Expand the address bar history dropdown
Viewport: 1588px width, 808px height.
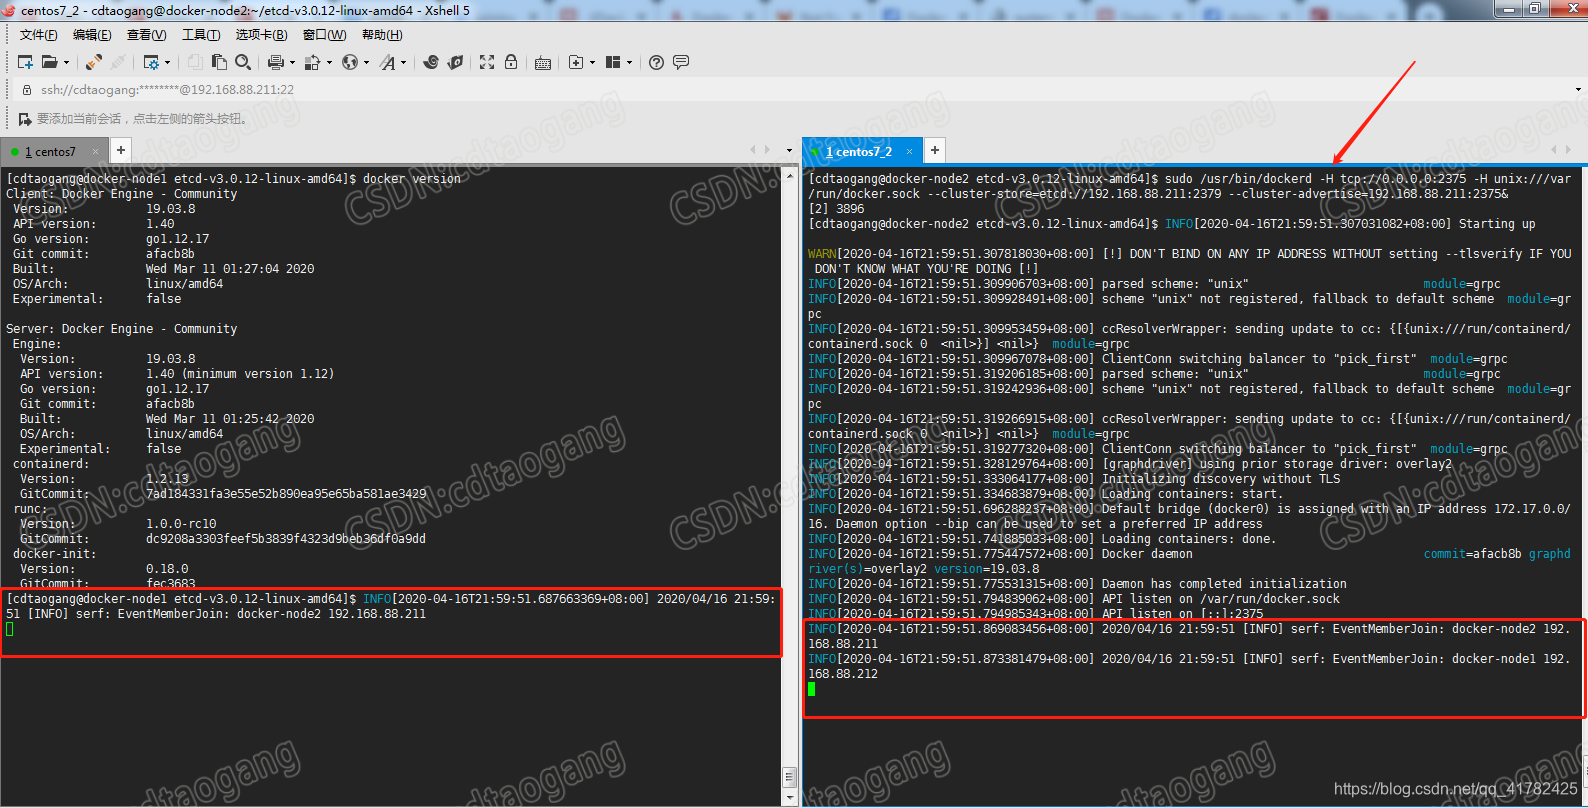(x=1578, y=90)
